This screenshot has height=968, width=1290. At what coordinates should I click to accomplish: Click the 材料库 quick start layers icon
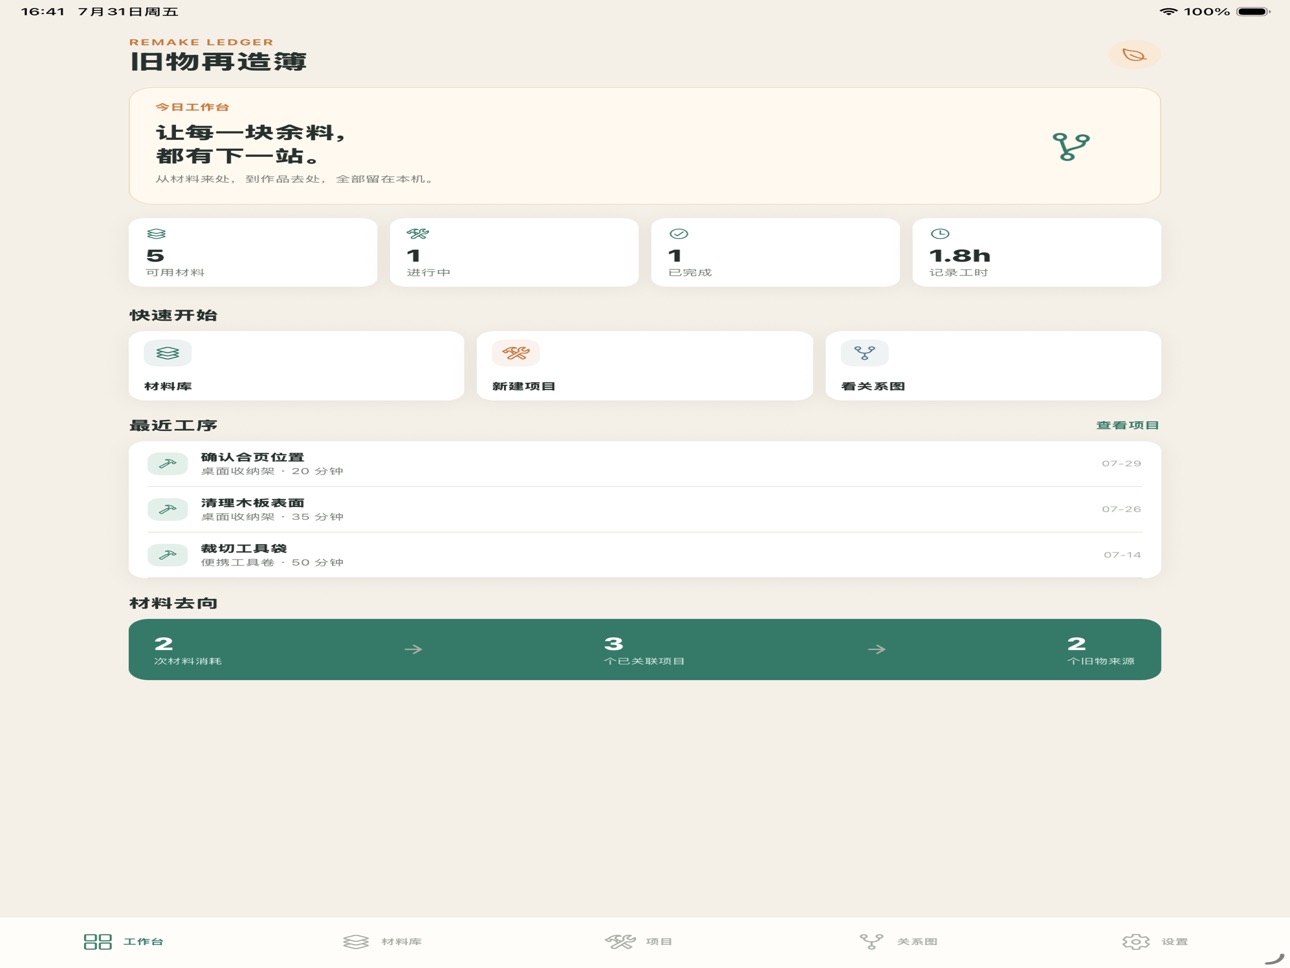pyautogui.click(x=167, y=353)
